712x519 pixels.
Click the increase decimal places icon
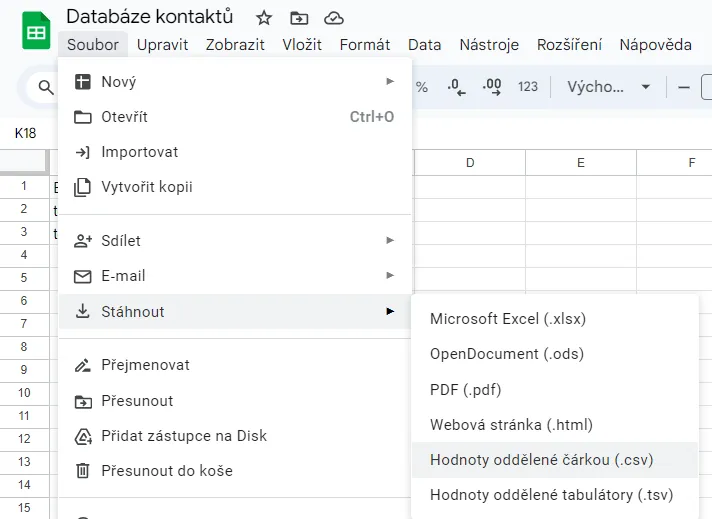pyautogui.click(x=492, y=87)
